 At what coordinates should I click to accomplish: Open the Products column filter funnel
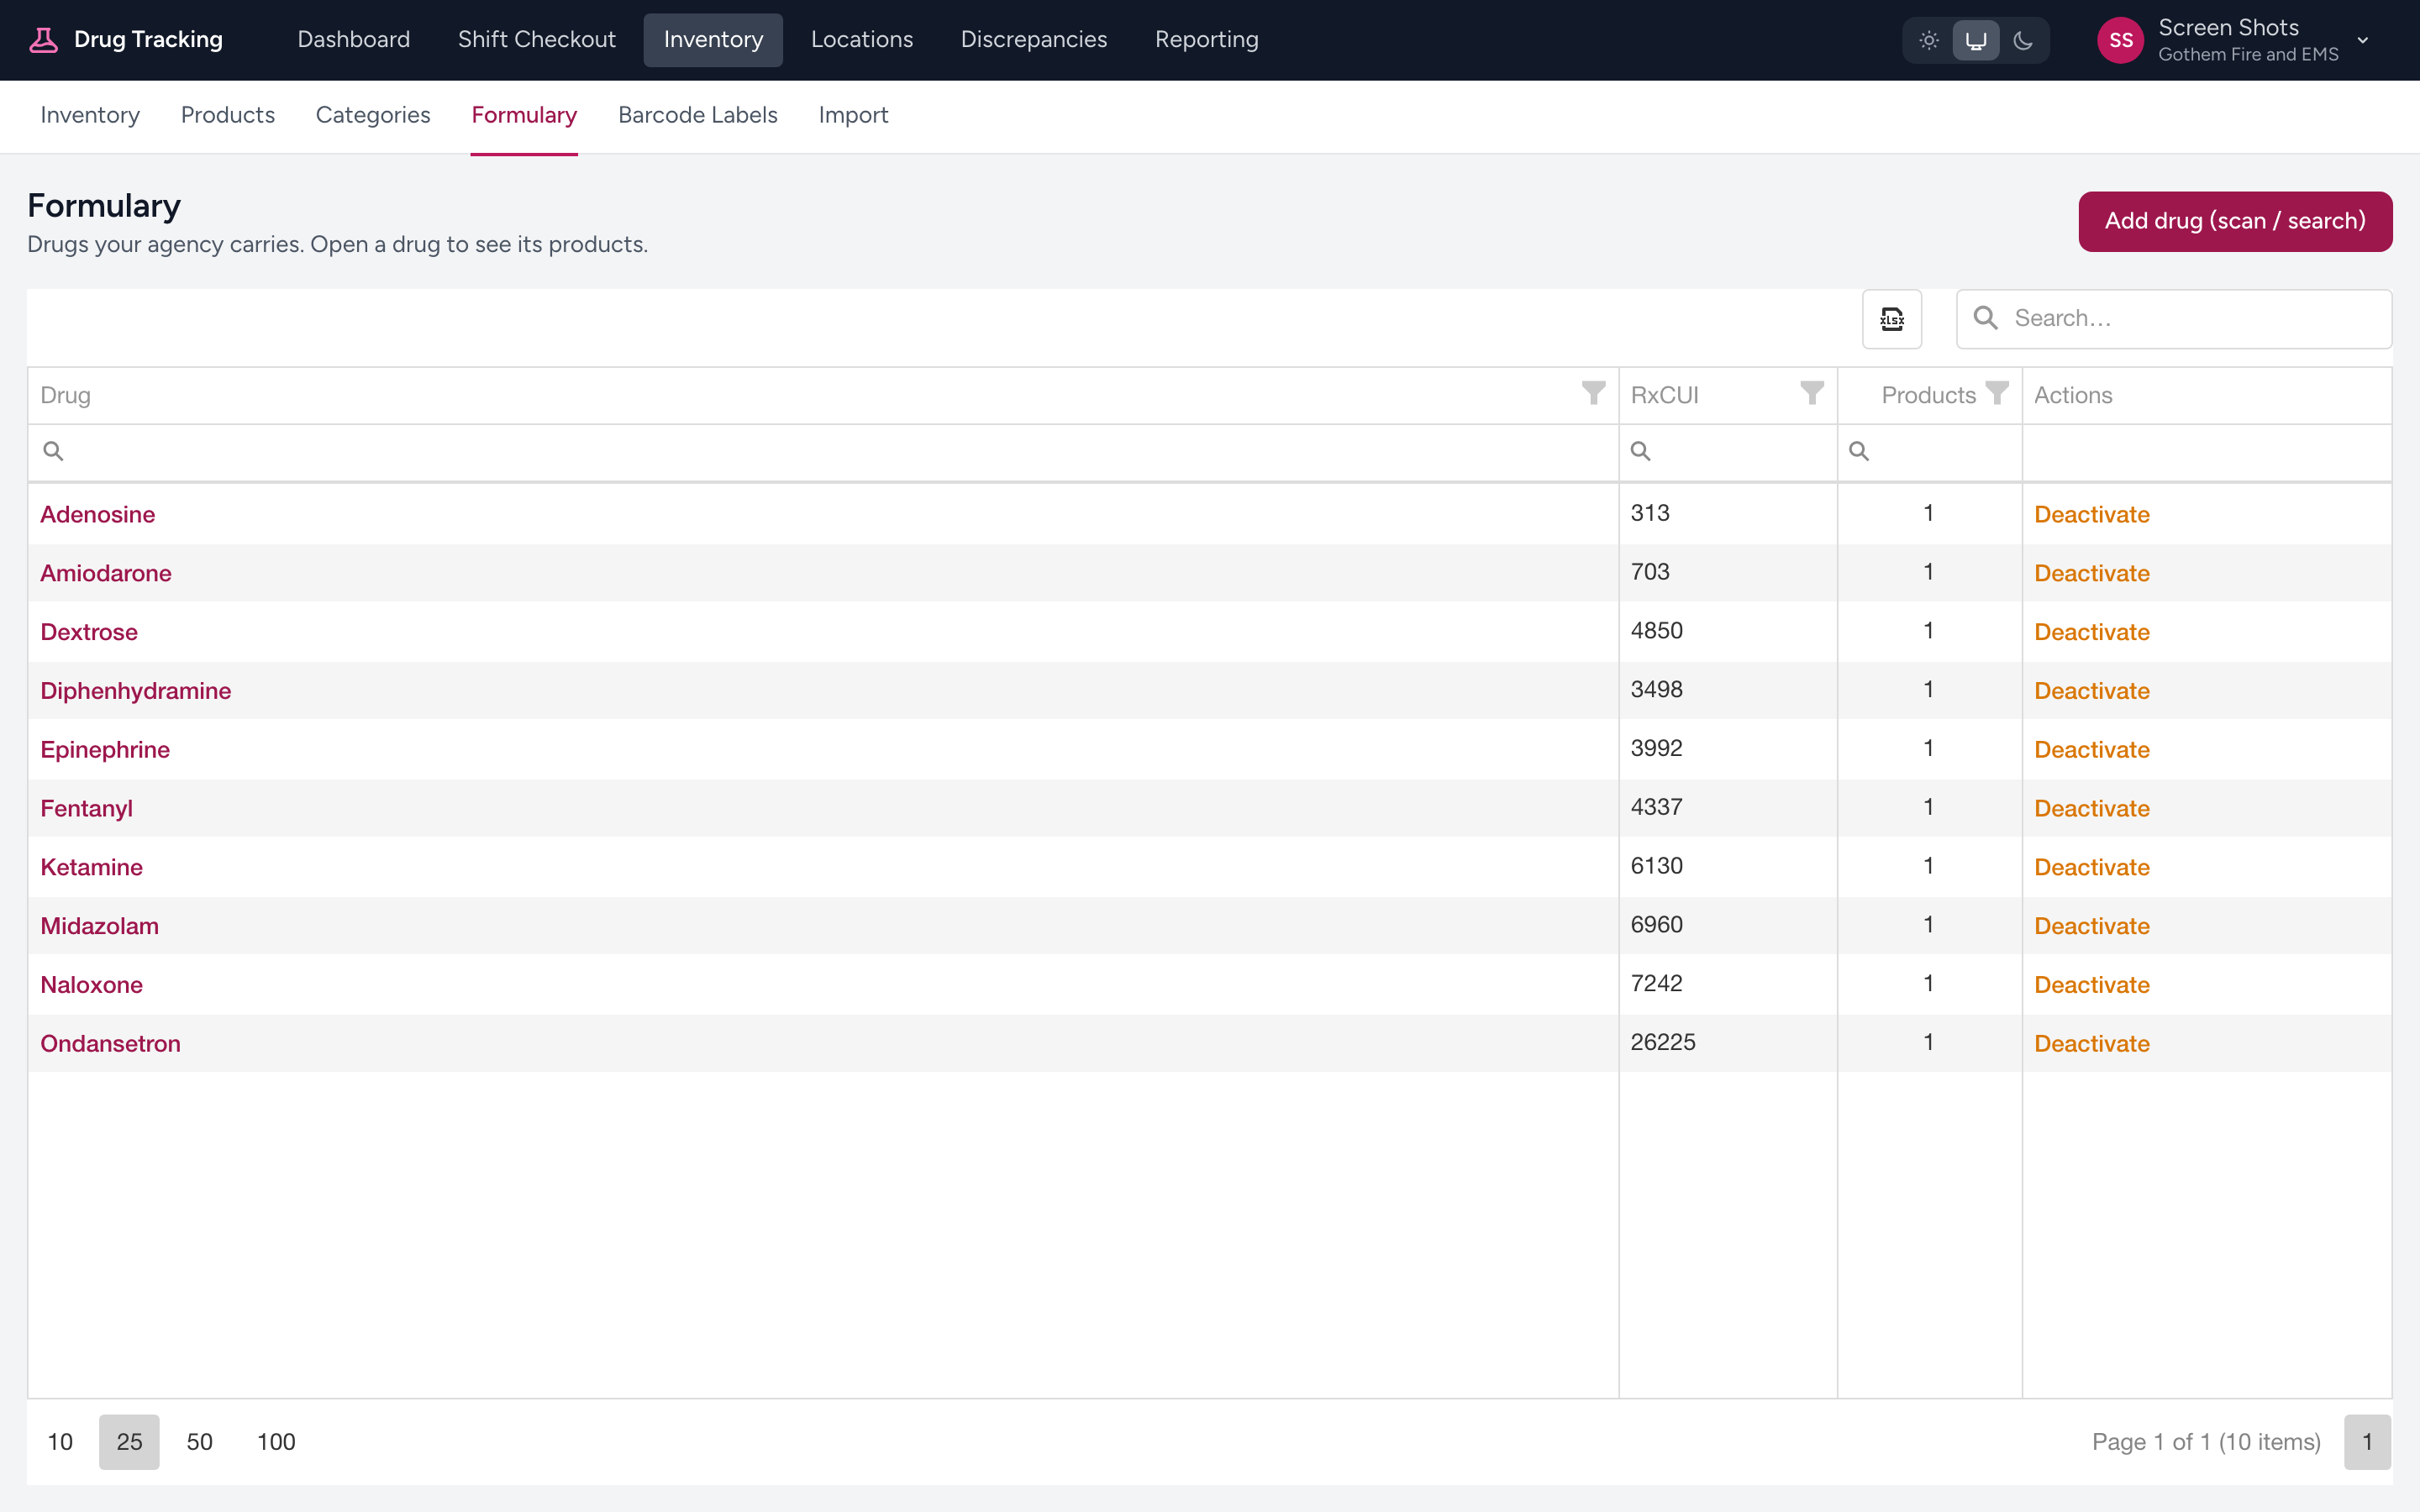1997,393
